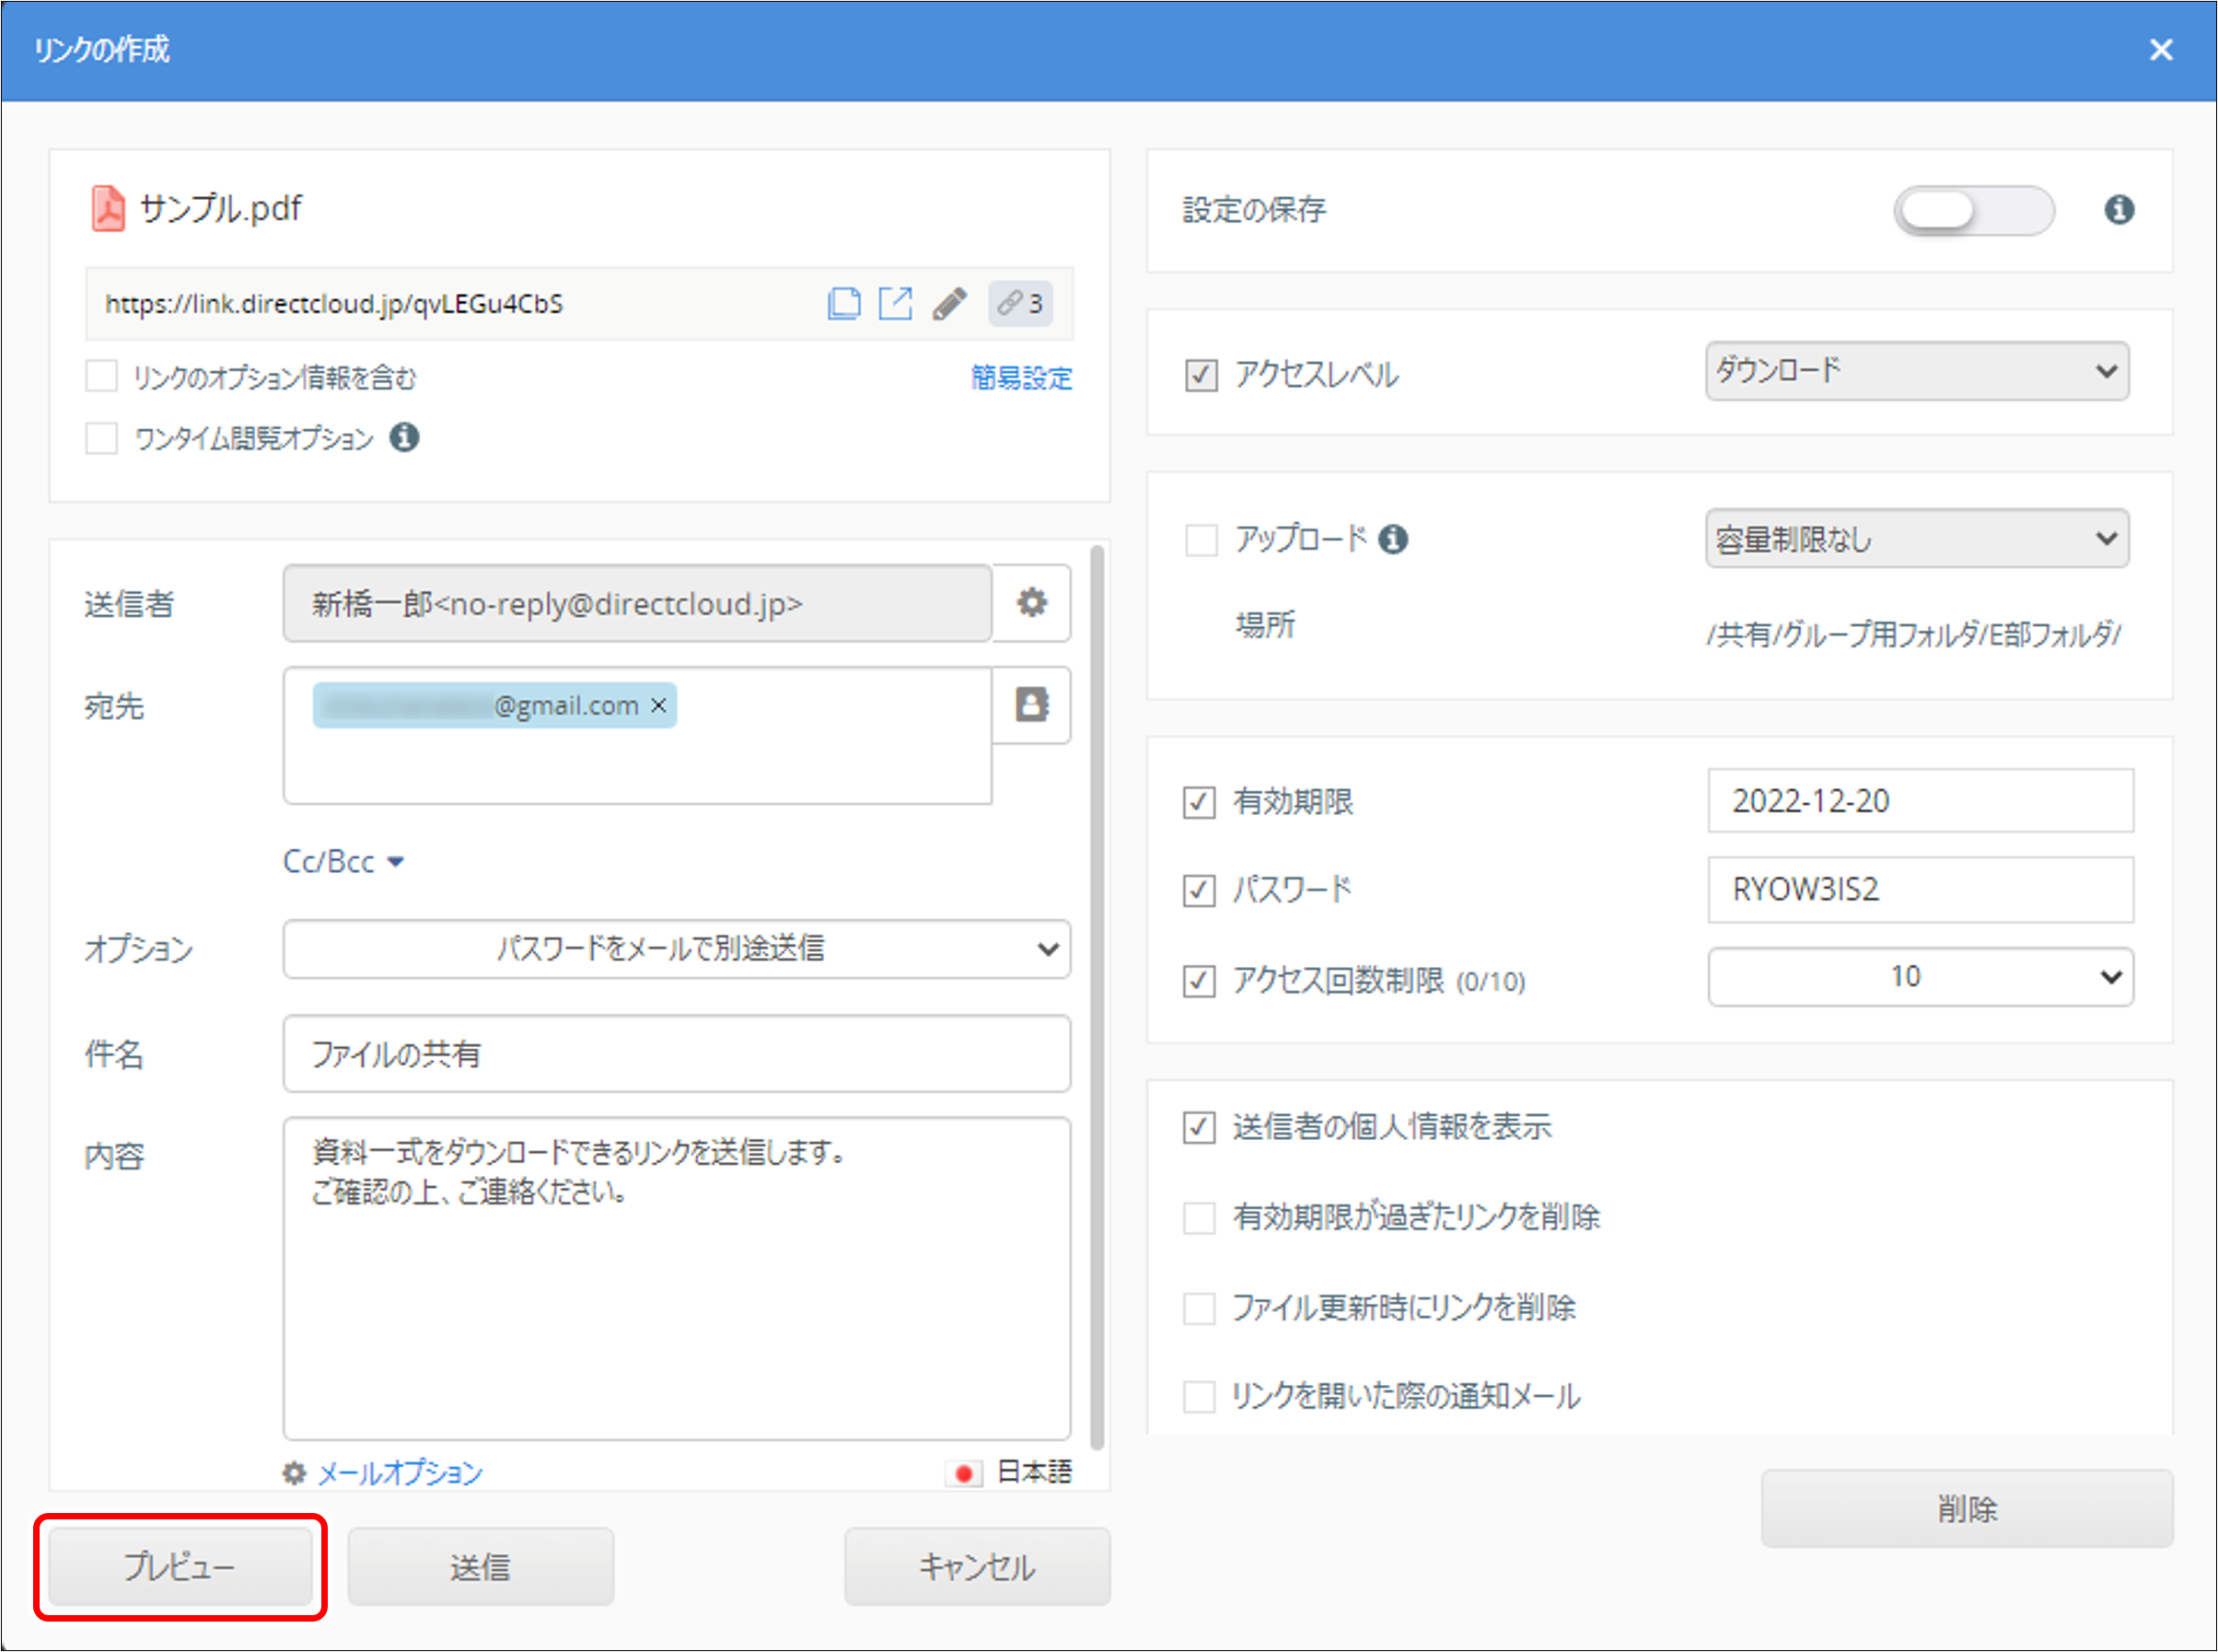This screenshot has width=2218, height=1652.
Task: Open パスワードをメールで別途送信 option dropdown
Action: click(676, 948)
